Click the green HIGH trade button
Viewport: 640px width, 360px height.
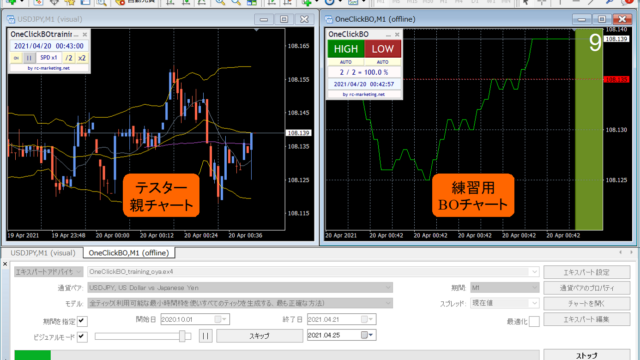[346, 49]
